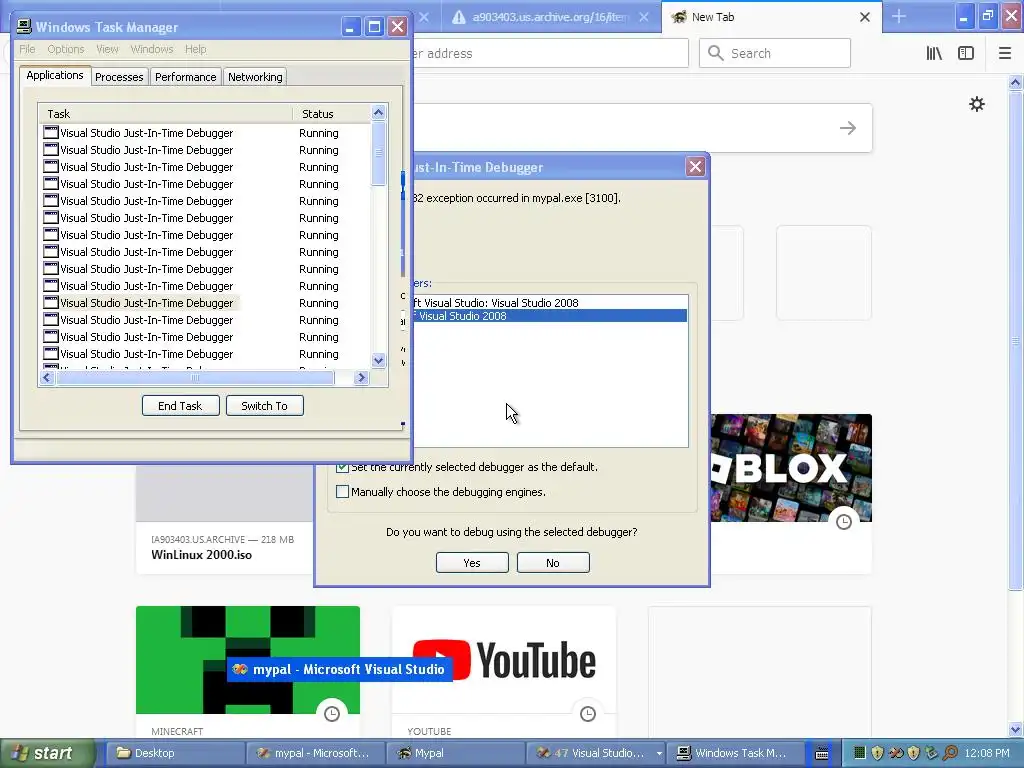
Task: Toggle 'Set the currently selected debugger as the default'
Action: [x=342, y=467]
